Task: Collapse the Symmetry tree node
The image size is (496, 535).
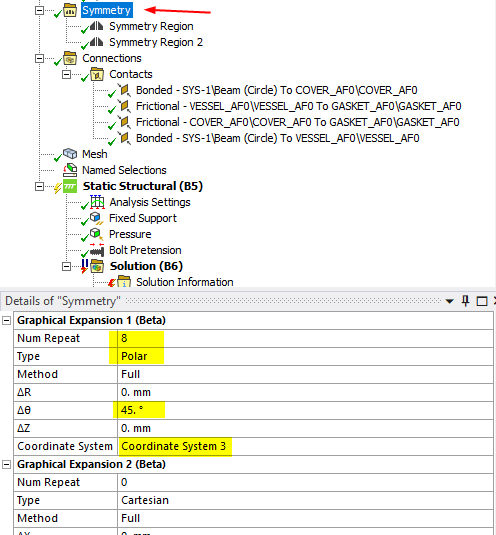Action: pos(39,10)
